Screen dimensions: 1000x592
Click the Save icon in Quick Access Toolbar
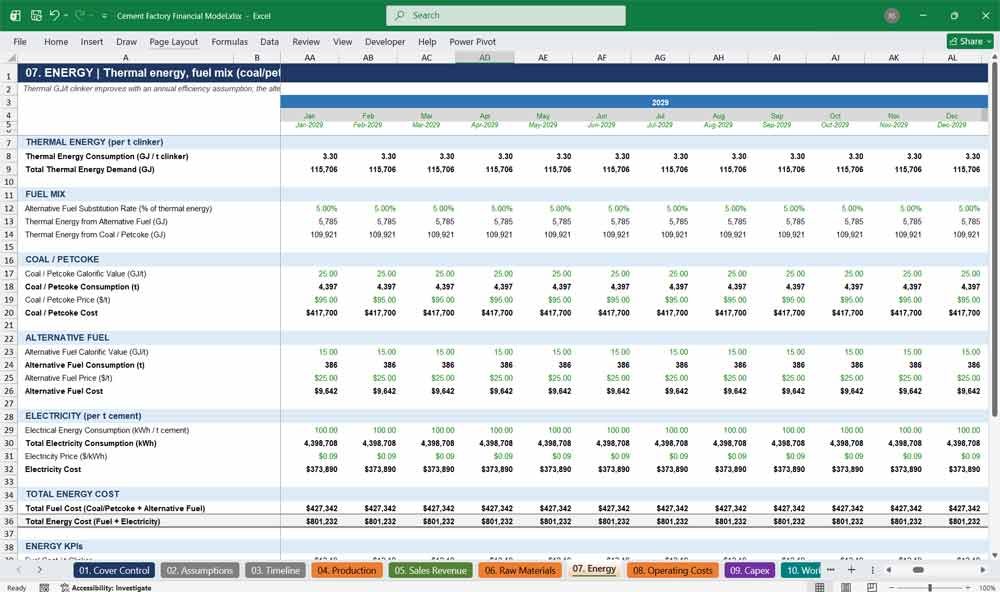tap(36, 15)
